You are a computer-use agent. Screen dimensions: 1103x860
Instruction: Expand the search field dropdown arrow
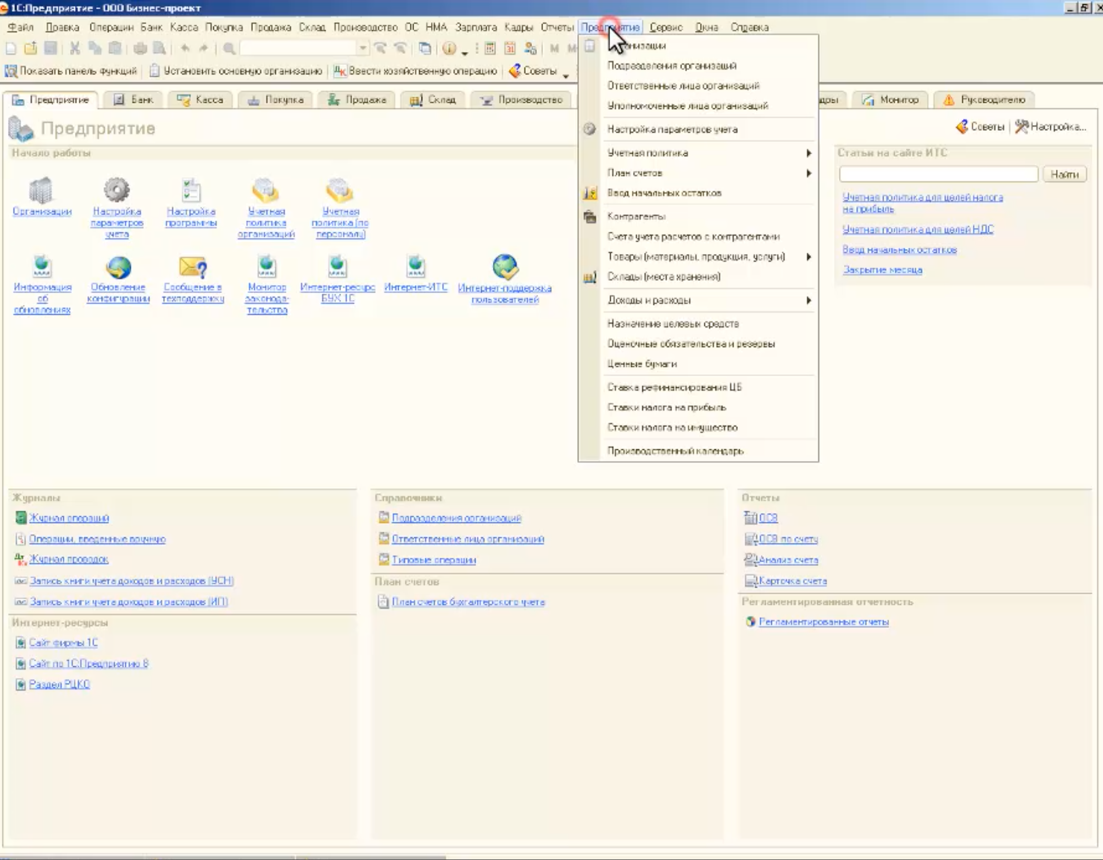coord(362,49)
